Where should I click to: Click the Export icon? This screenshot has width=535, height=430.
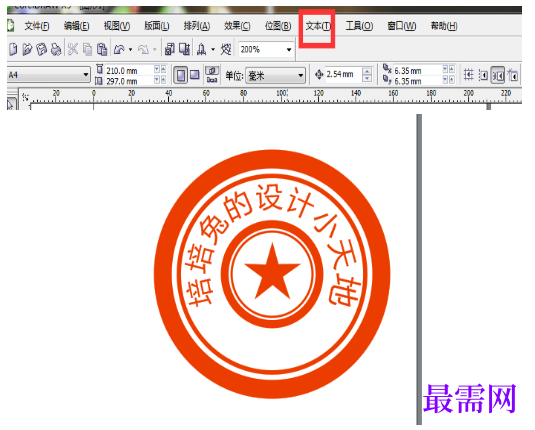pos(185,49)
